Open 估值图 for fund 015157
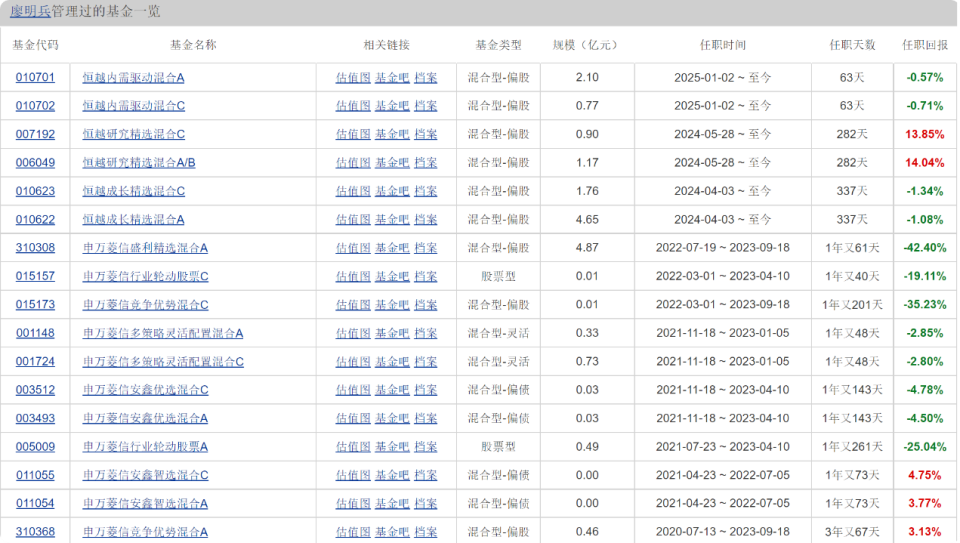Viewport: 960px width, 543px height. (x=353, y=276)
